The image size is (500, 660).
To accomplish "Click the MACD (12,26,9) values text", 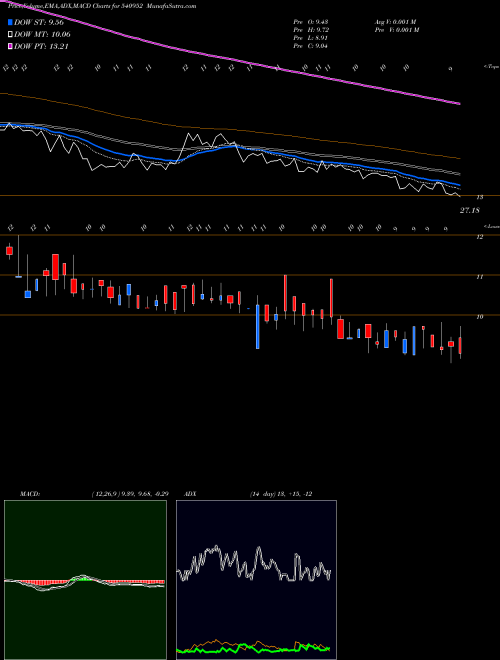I will (130, 494).
